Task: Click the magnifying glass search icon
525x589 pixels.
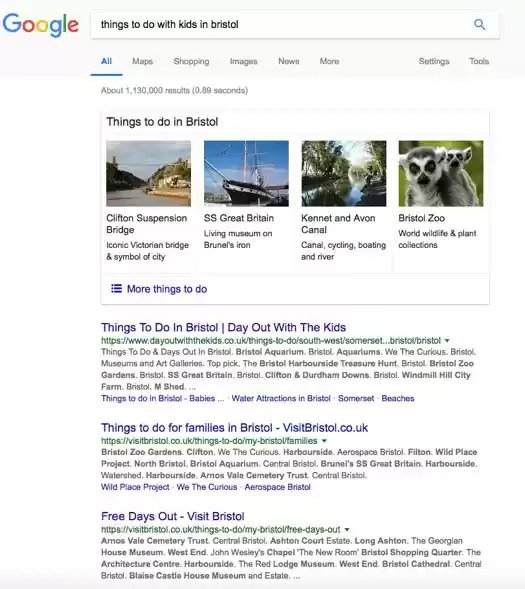Action: pyautogui.click(x=479, y=24)
